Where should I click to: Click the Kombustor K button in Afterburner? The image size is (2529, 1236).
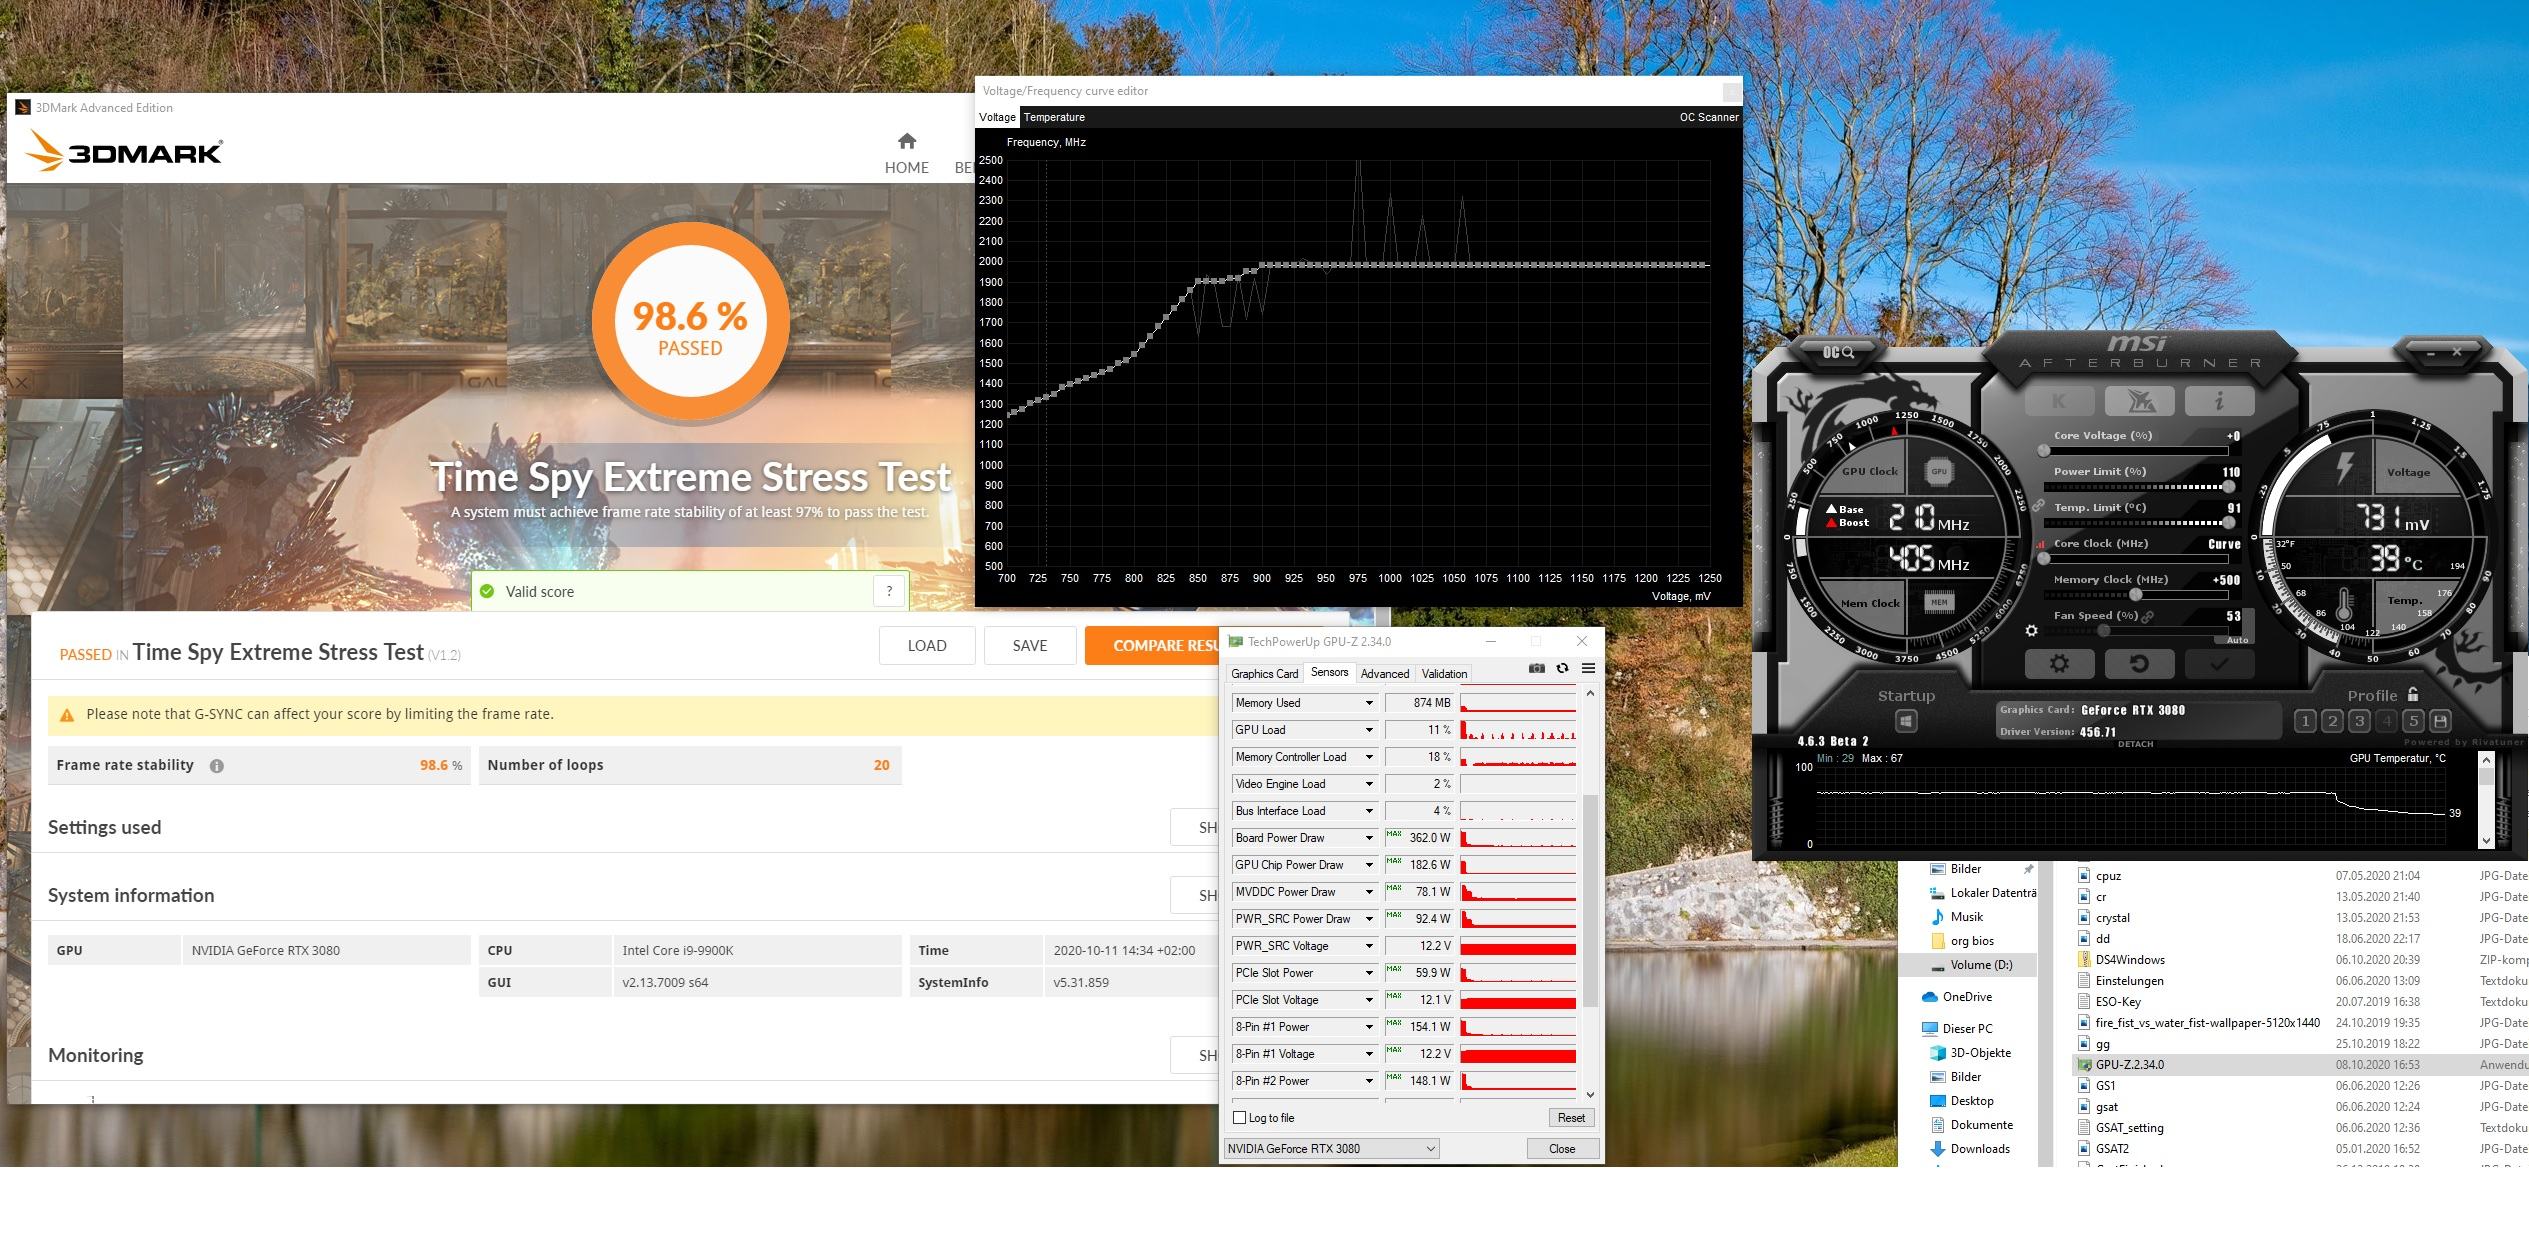click(x=2058, y=401)
